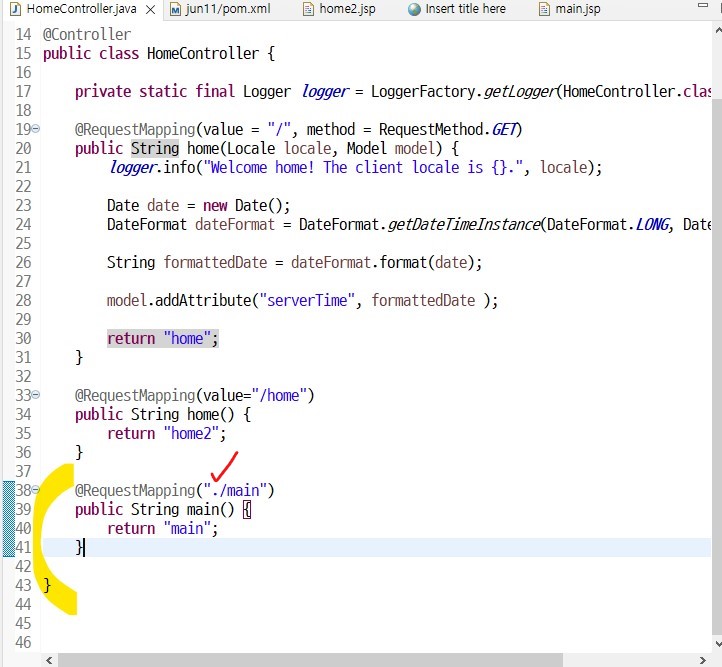Viewport: 722px width, 667px height.
Task: Close the HomeController.java editor tab
Action: 150,10
